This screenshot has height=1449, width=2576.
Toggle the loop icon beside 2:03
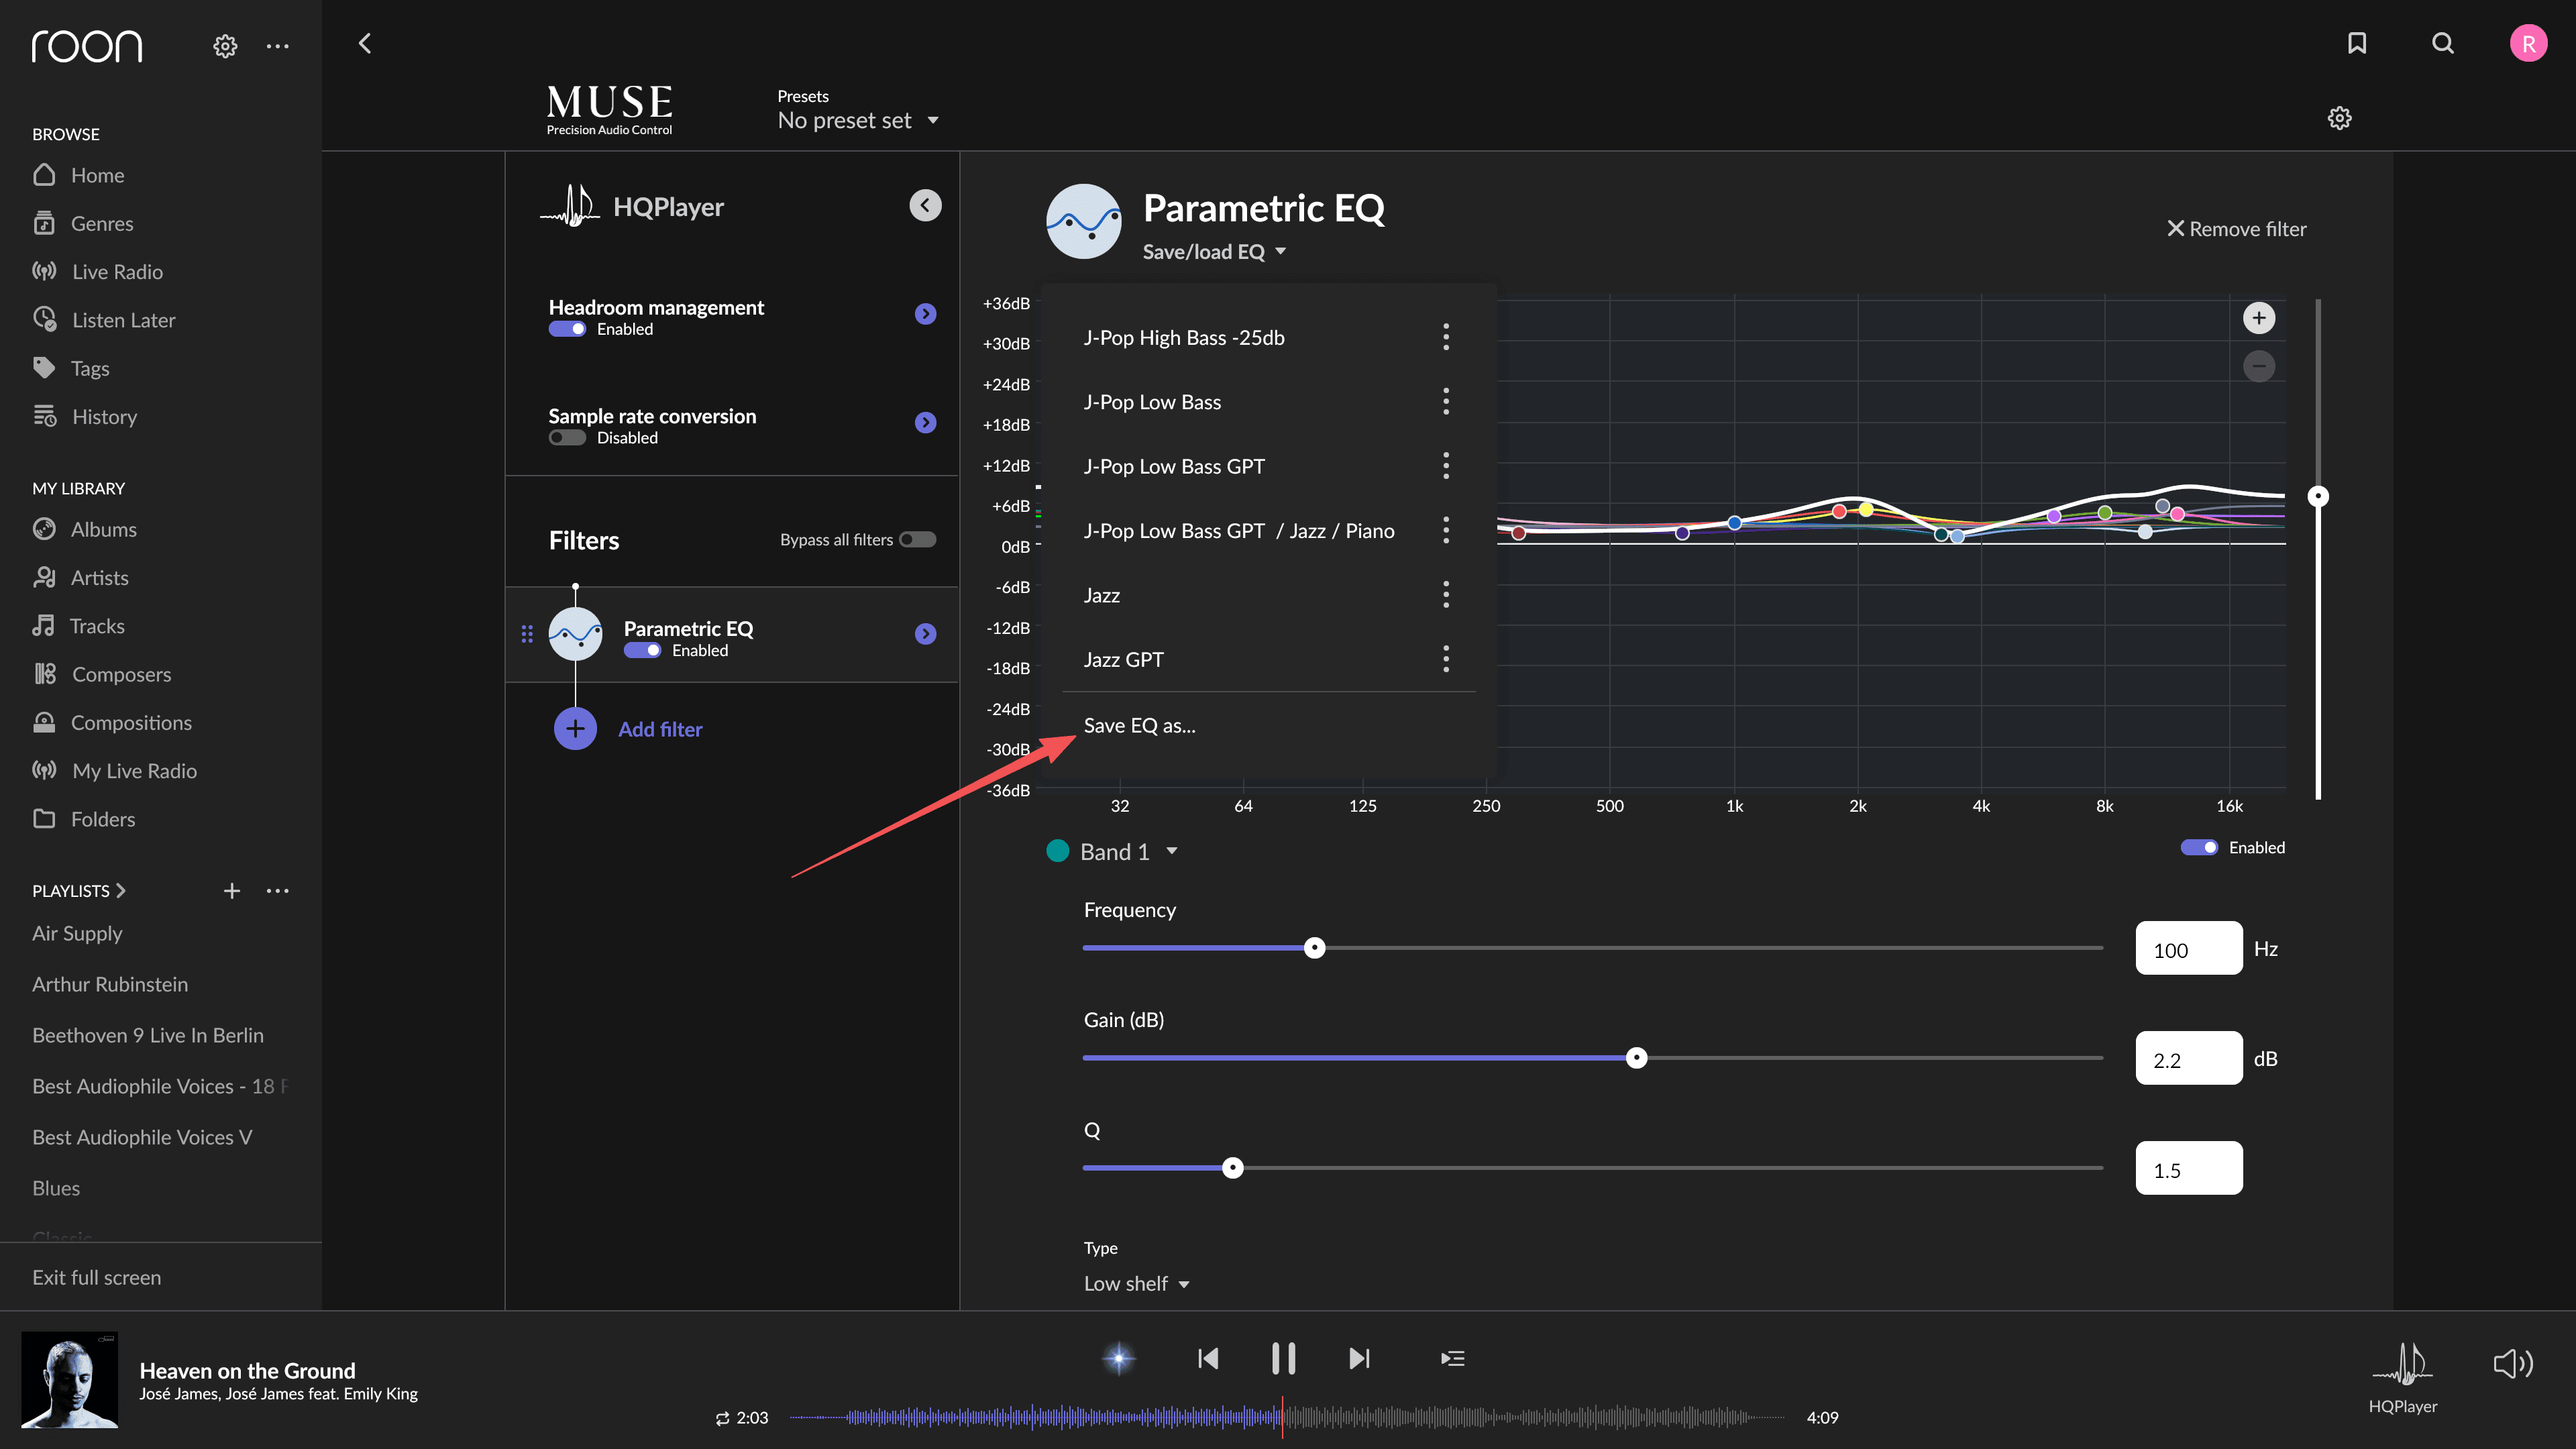point(722,1418)
